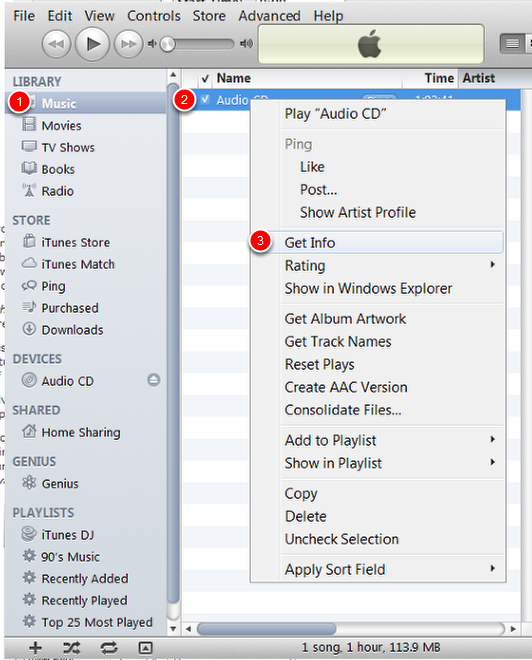
Task: Open Genius in the sidebar
Action: (x=60, y=484)
